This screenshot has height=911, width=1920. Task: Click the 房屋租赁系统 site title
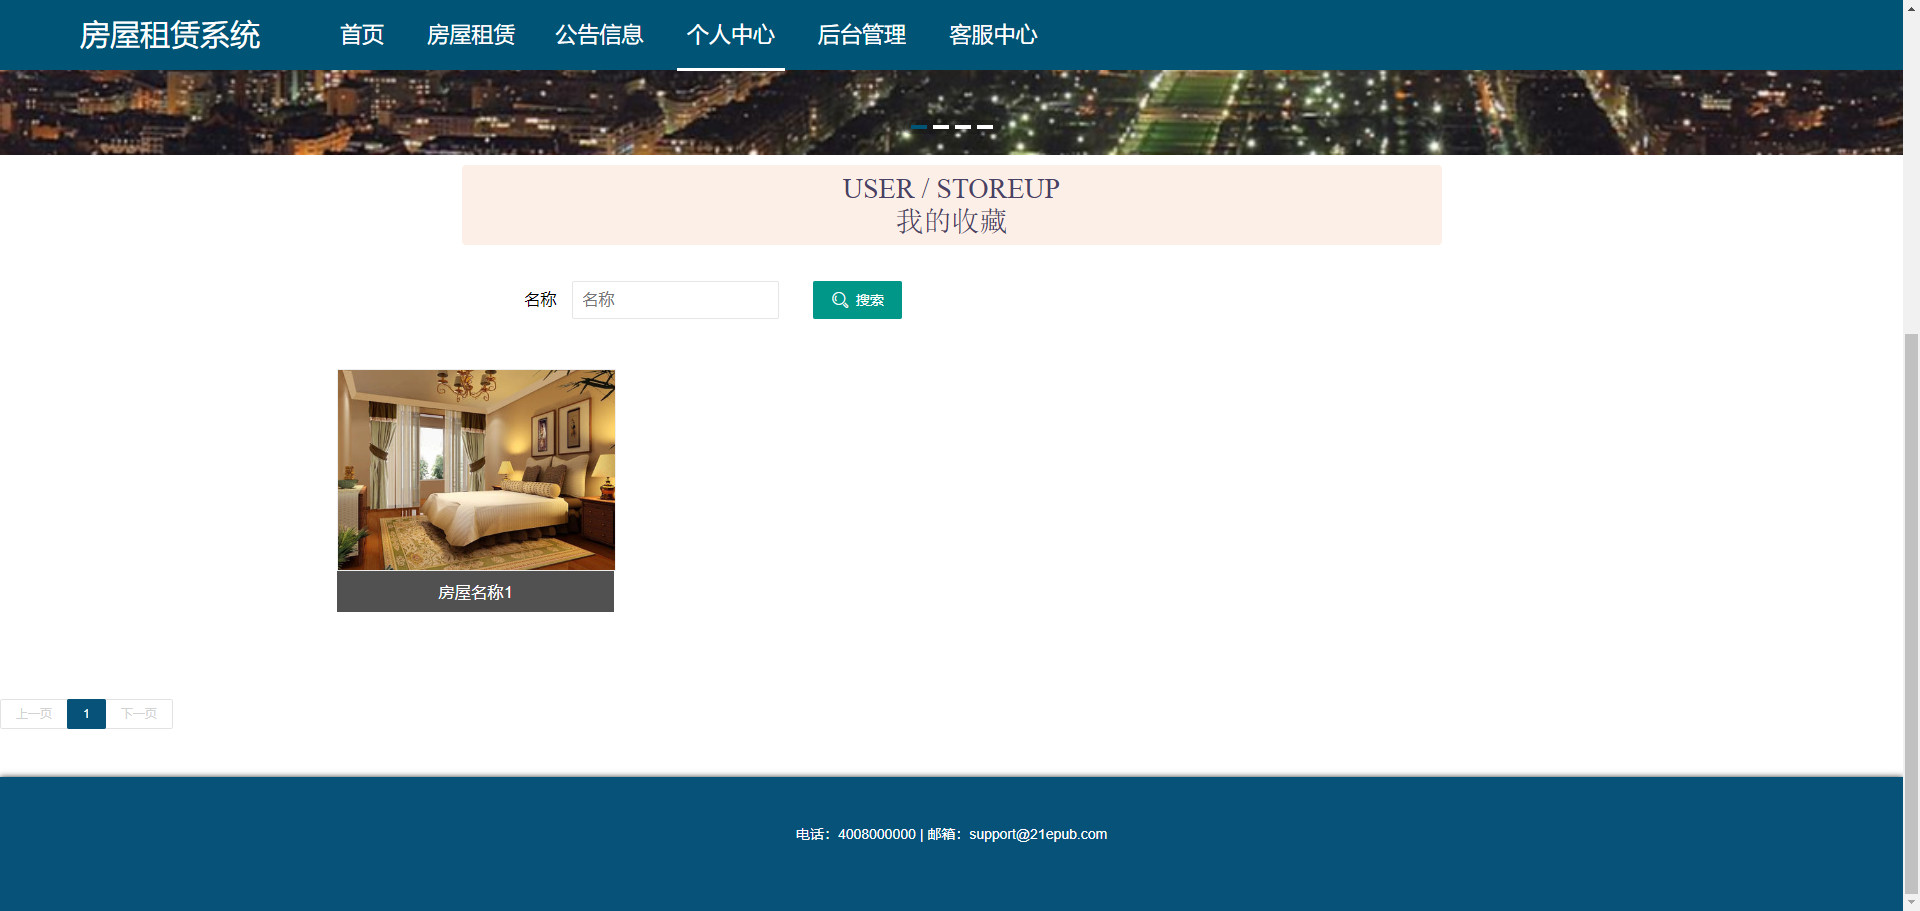tap(170, 35)
